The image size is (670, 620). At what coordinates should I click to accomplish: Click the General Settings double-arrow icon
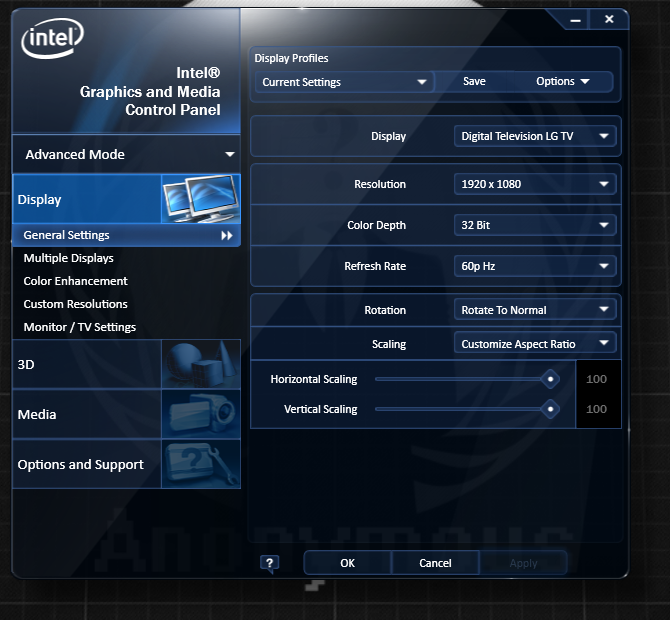(227, 235)
